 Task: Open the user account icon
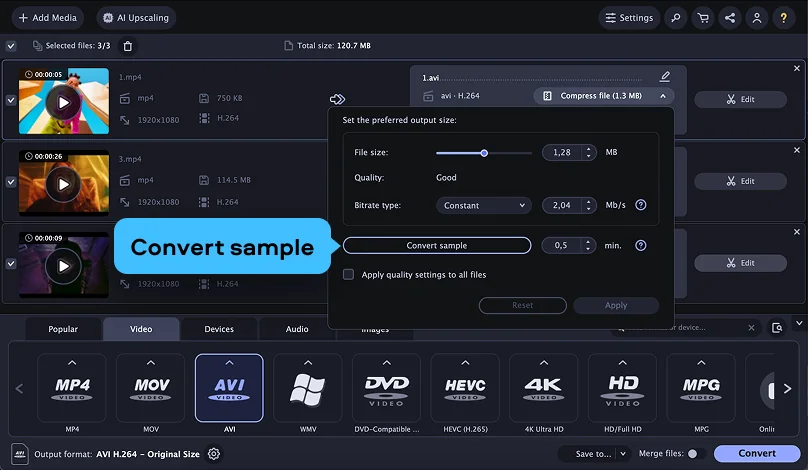758,18
